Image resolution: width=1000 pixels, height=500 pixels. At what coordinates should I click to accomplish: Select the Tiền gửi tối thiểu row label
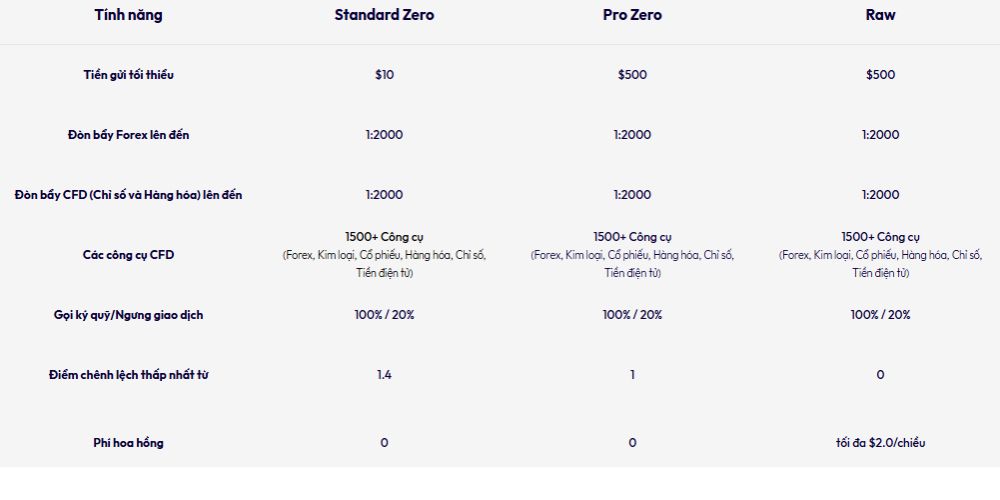pos(128,75)
